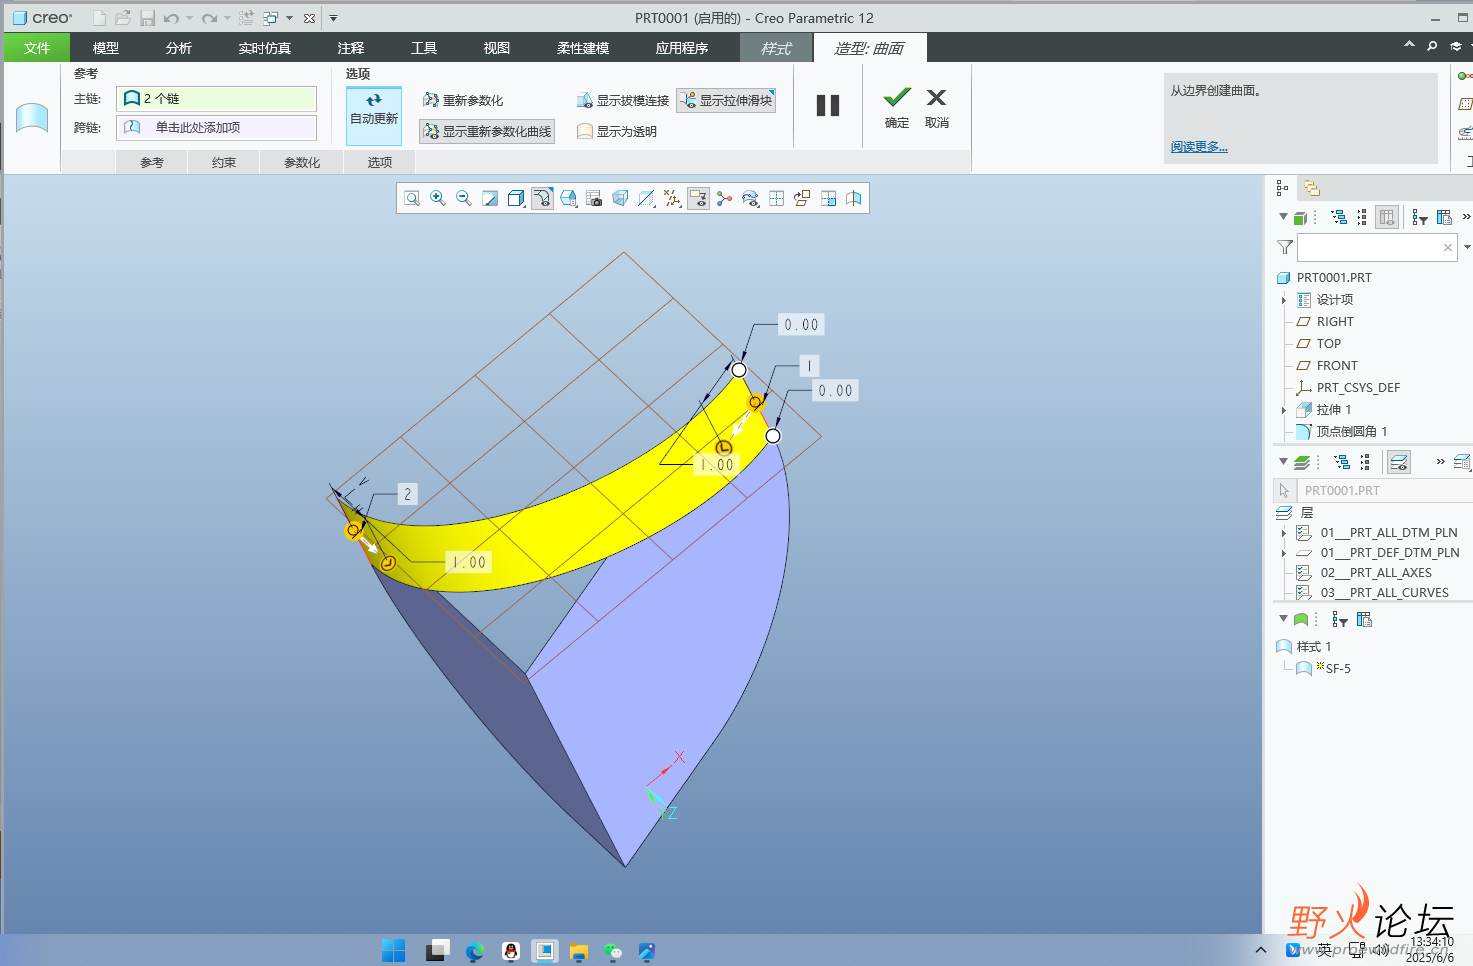Click the 跨链 collector 单击此处添加项
Screen dimensions: 1473x966
[216, 127]
